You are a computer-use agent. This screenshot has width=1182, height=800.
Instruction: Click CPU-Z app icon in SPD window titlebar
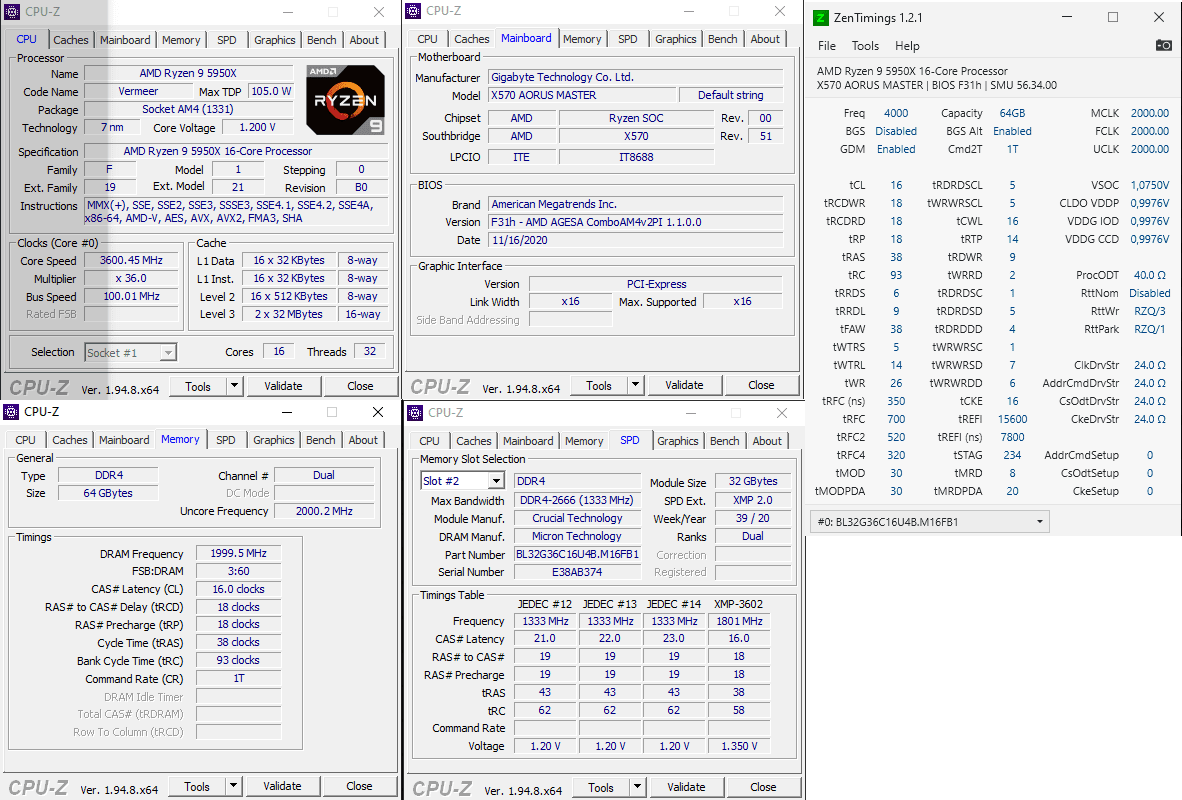pyautogui.click(x=415, y=412)
